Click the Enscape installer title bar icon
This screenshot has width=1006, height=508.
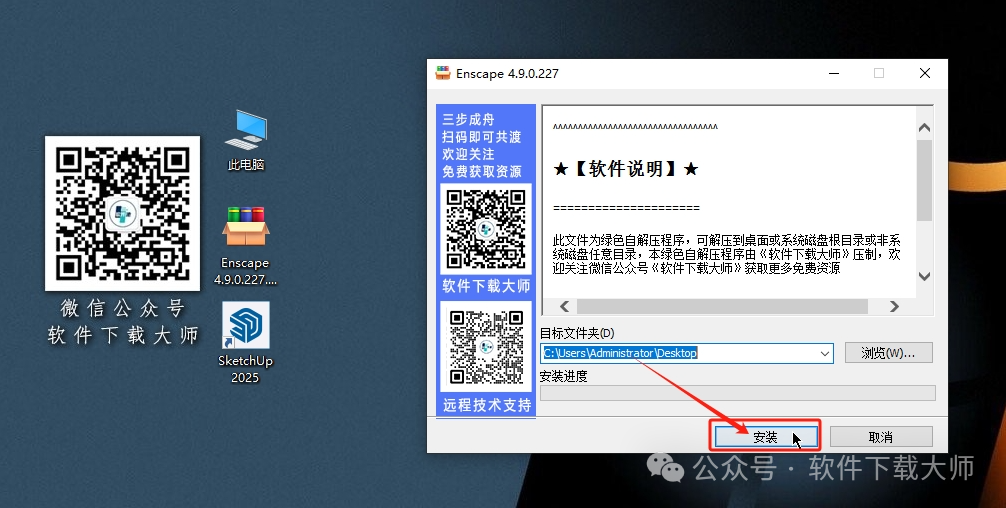[443, 73]
